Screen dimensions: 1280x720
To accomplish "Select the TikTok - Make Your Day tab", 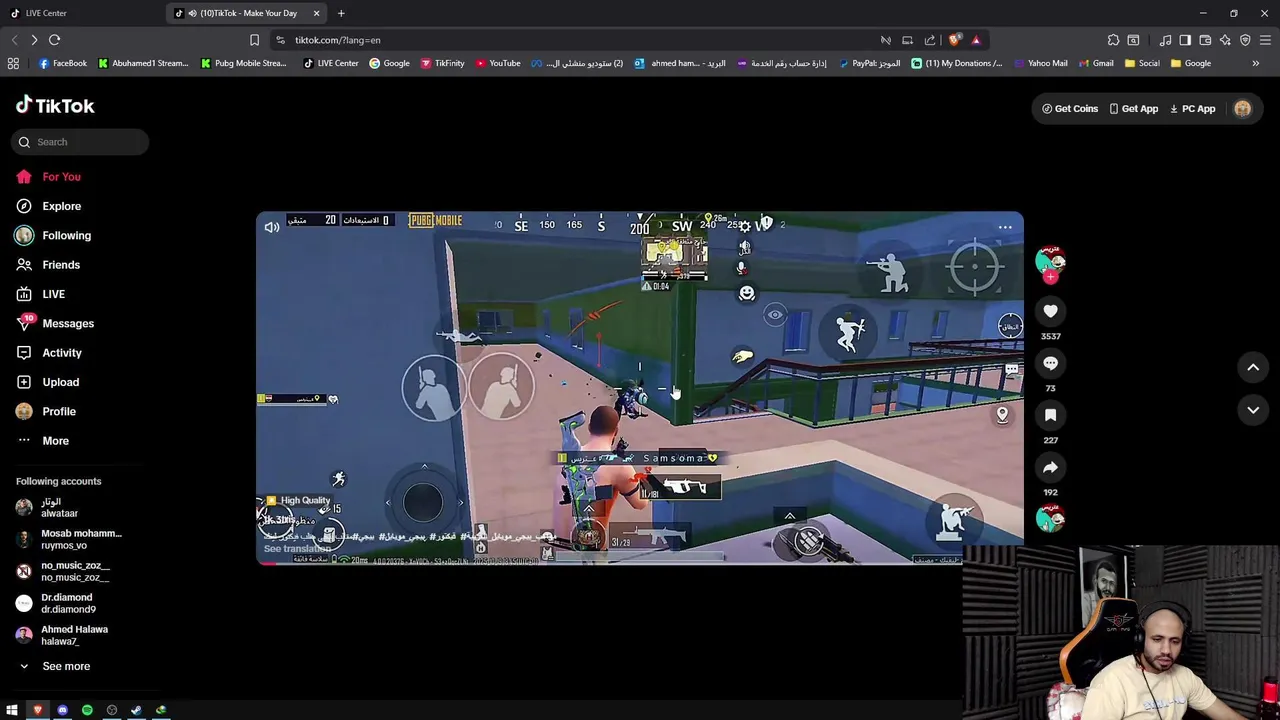I will point(248,13).
